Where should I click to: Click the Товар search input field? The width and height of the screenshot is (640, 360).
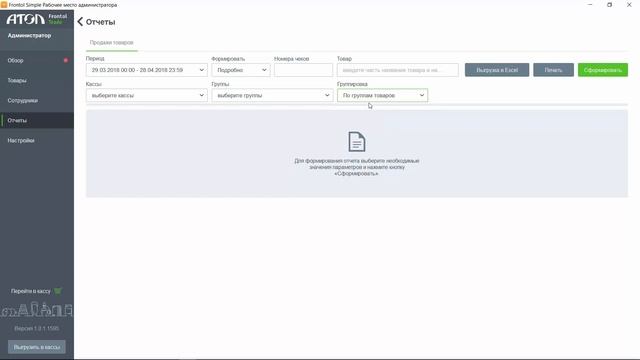[398, 70]
